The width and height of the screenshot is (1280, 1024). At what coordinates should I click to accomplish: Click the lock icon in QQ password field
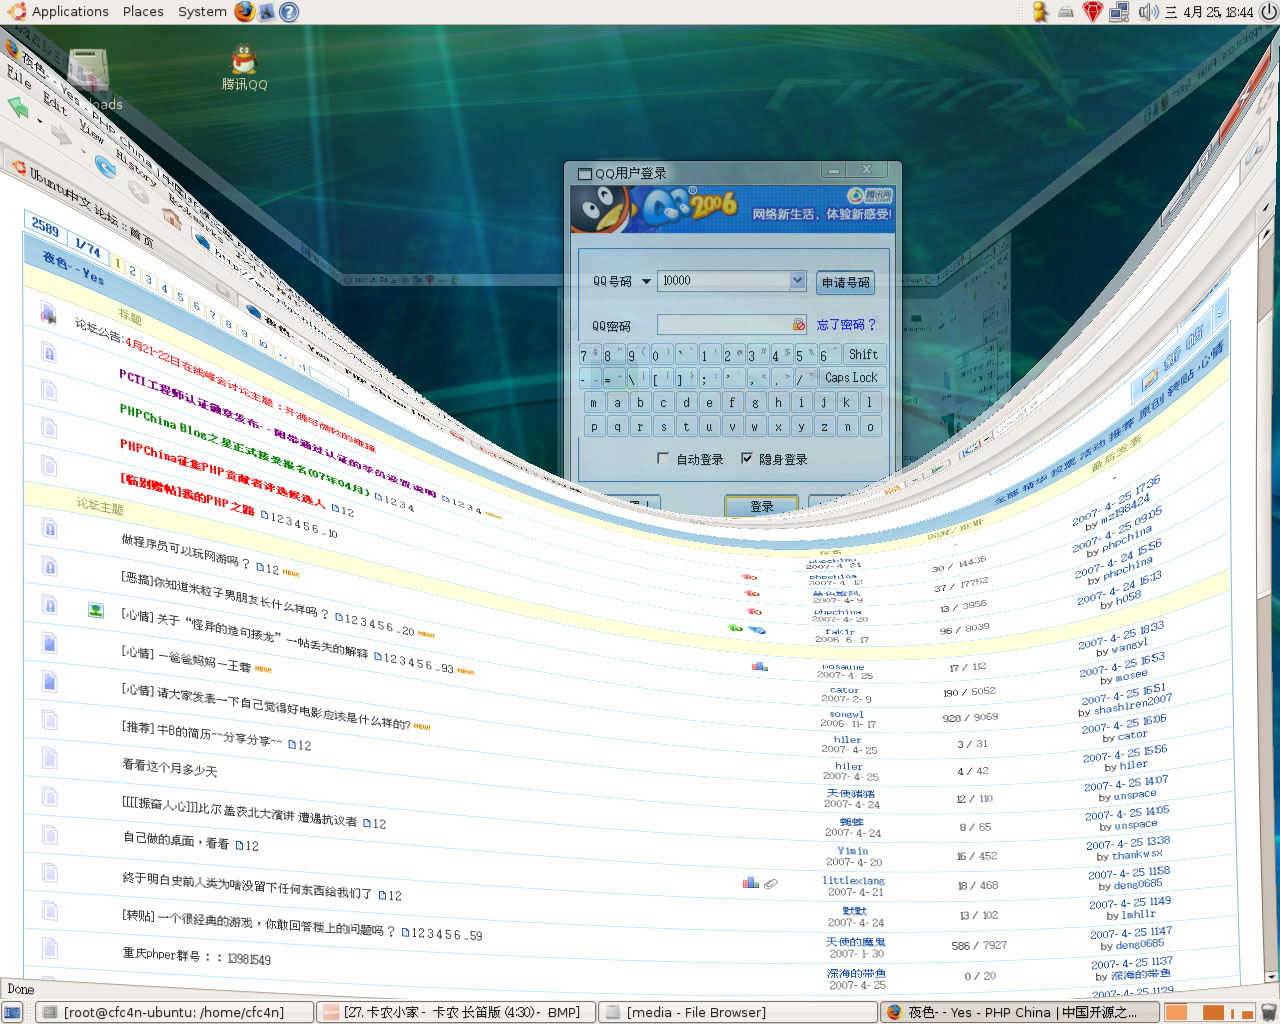pyautogui.click(x=799, y=325)
